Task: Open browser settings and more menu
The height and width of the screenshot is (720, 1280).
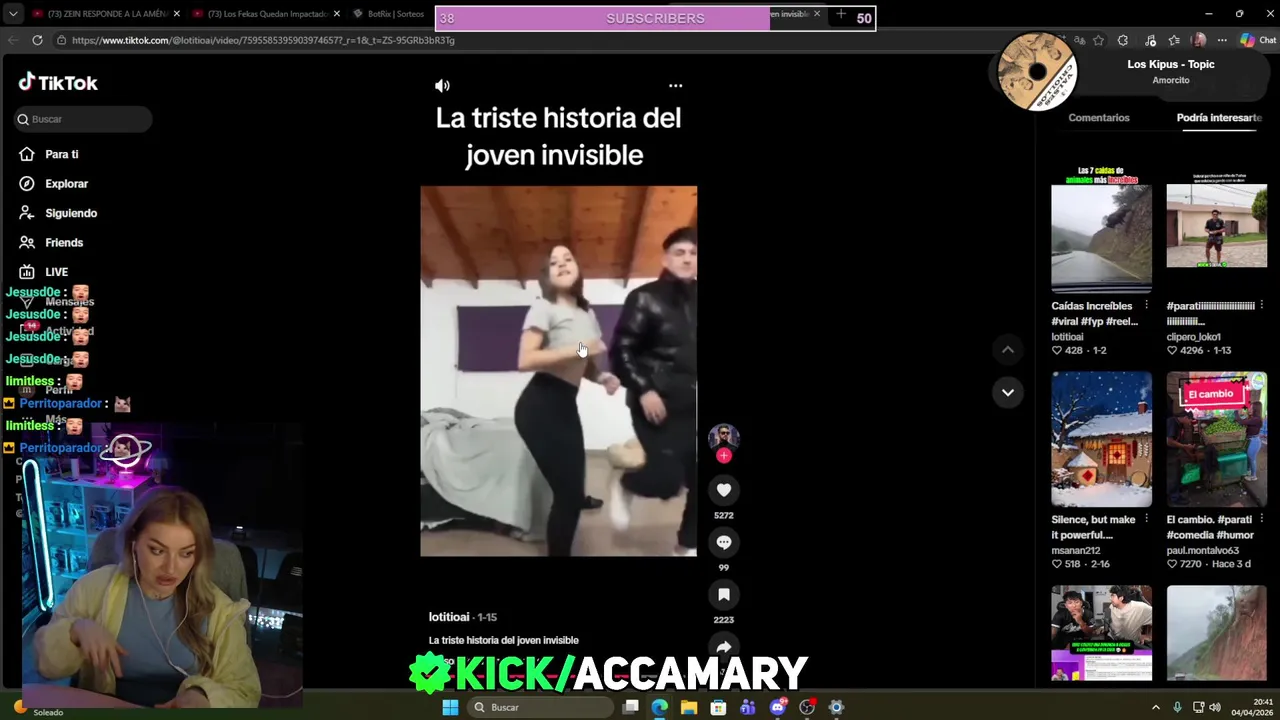Action: tap(1222, 40)
